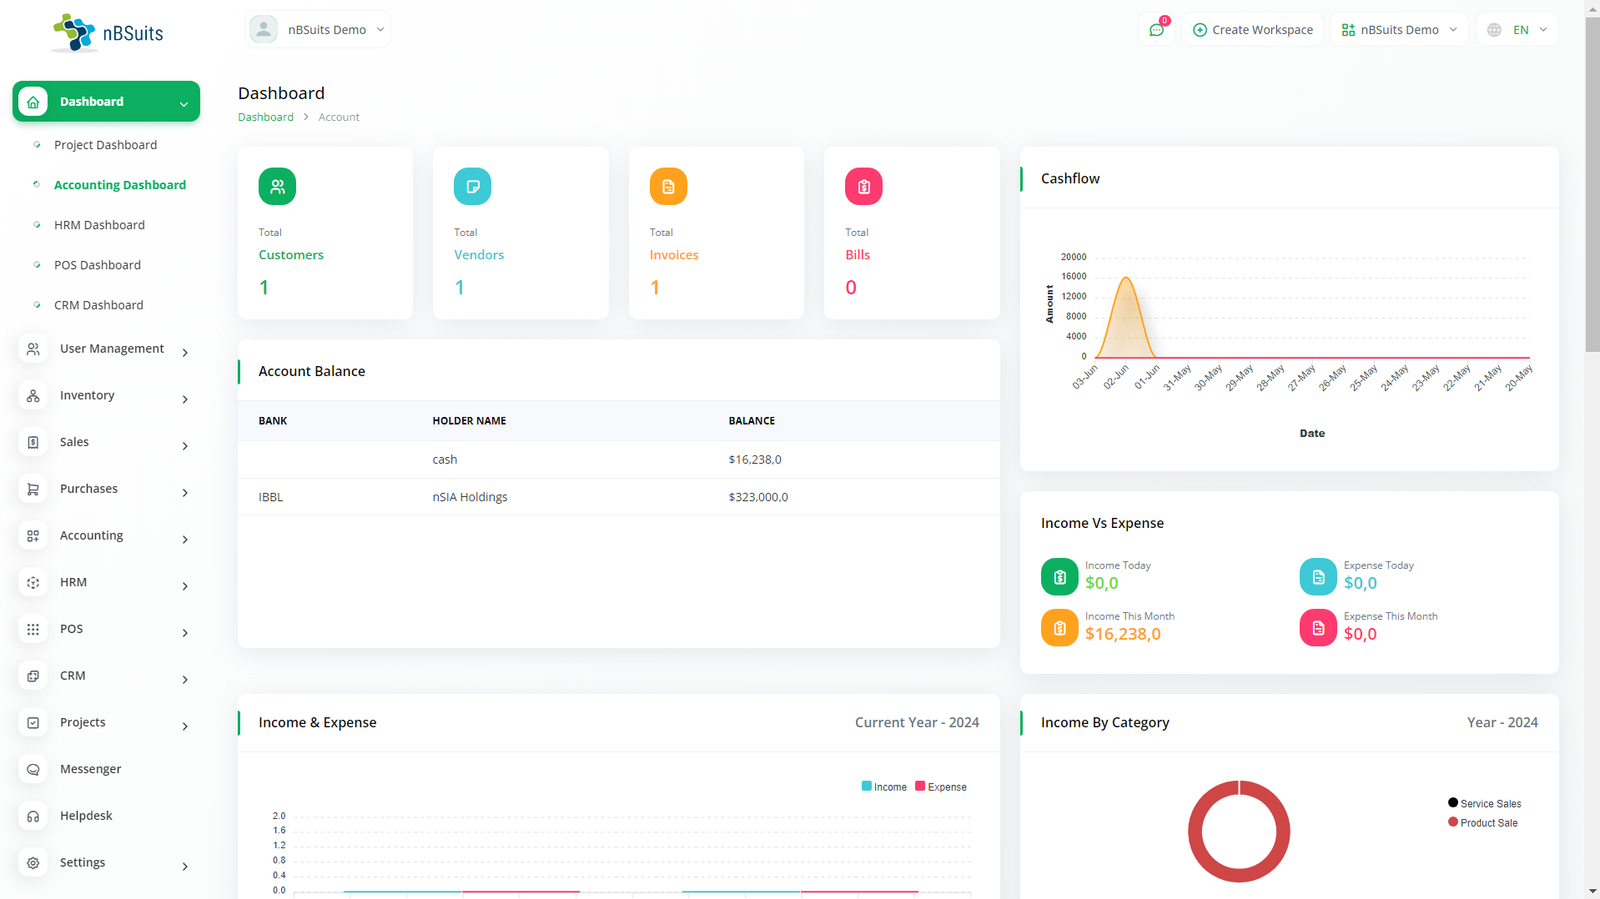Image resolution: width=1600 pixels, height=899 pixels.
Task: Select Accounting Dashboard menu item
Action: pyautogui.click(x=120, y=185)
